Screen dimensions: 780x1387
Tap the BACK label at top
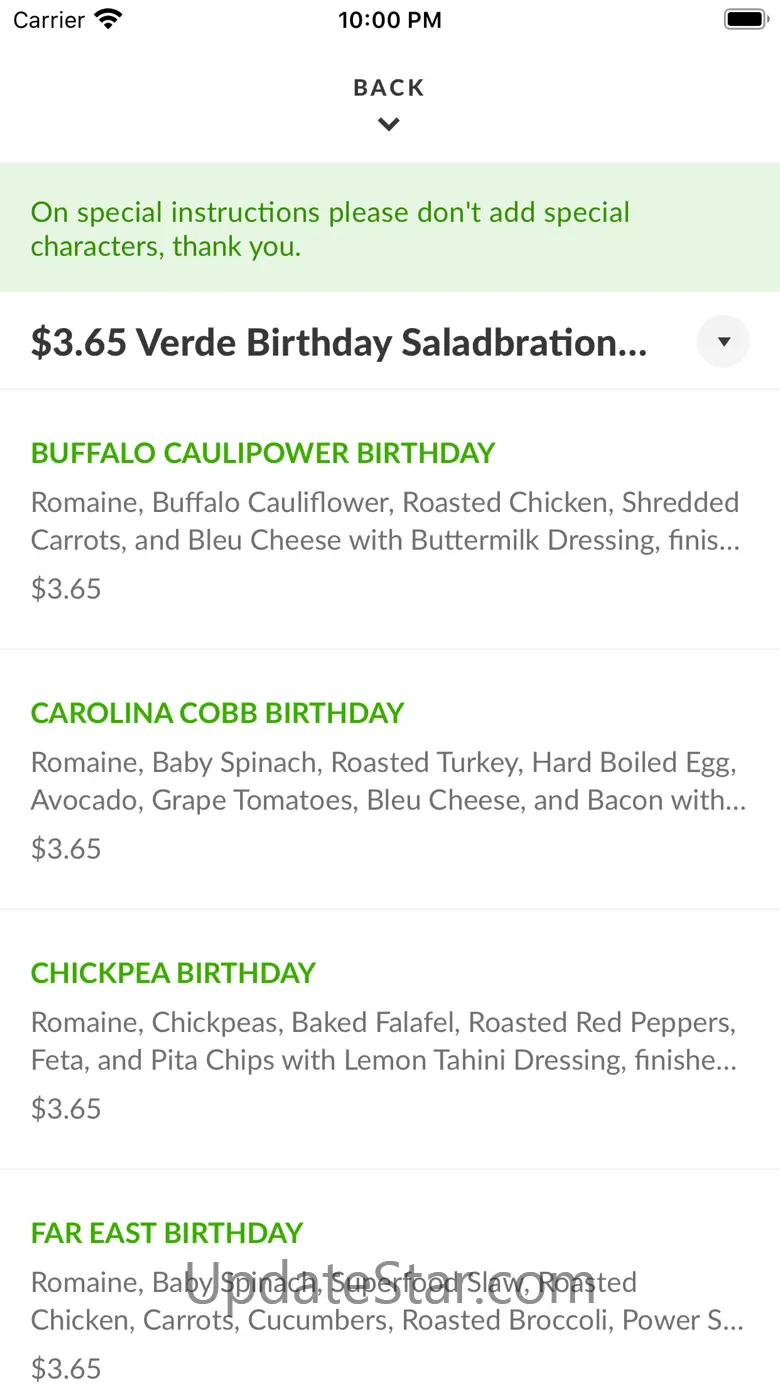[x=389, y=88]
